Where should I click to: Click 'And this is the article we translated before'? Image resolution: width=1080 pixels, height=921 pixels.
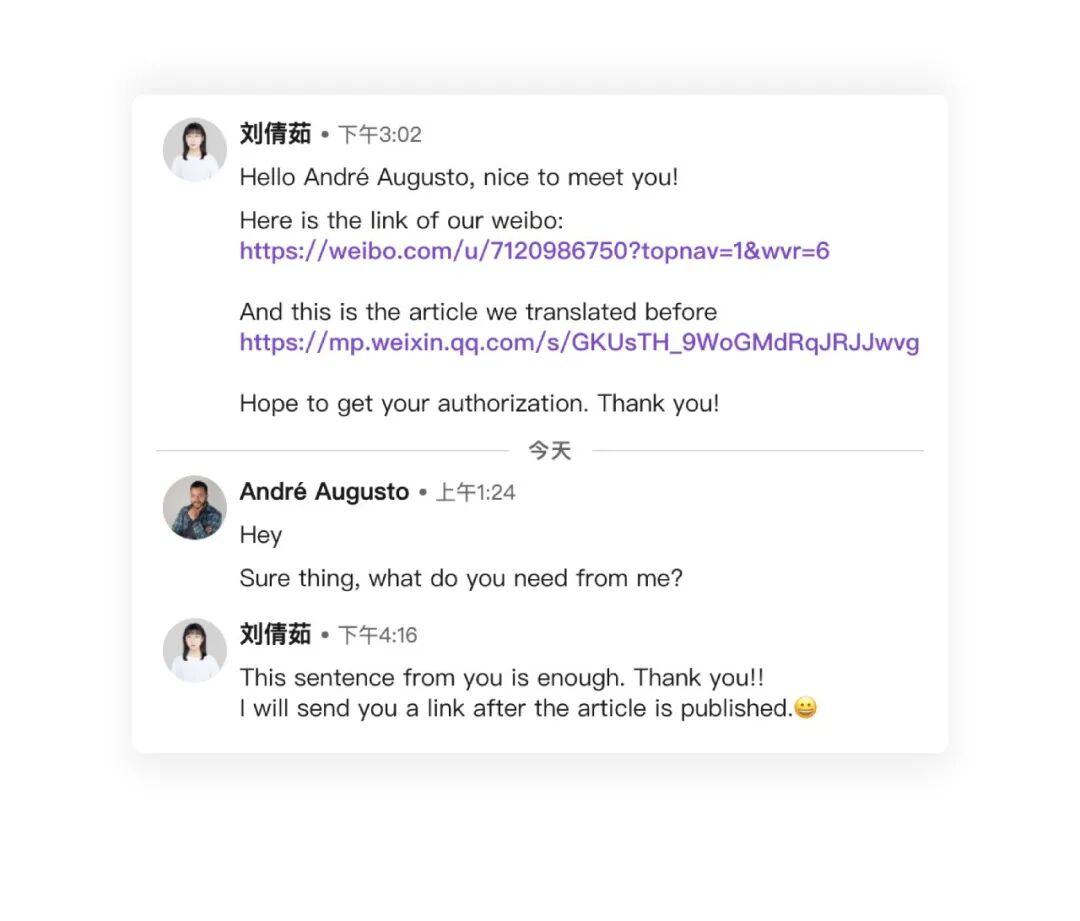(478, 312)
